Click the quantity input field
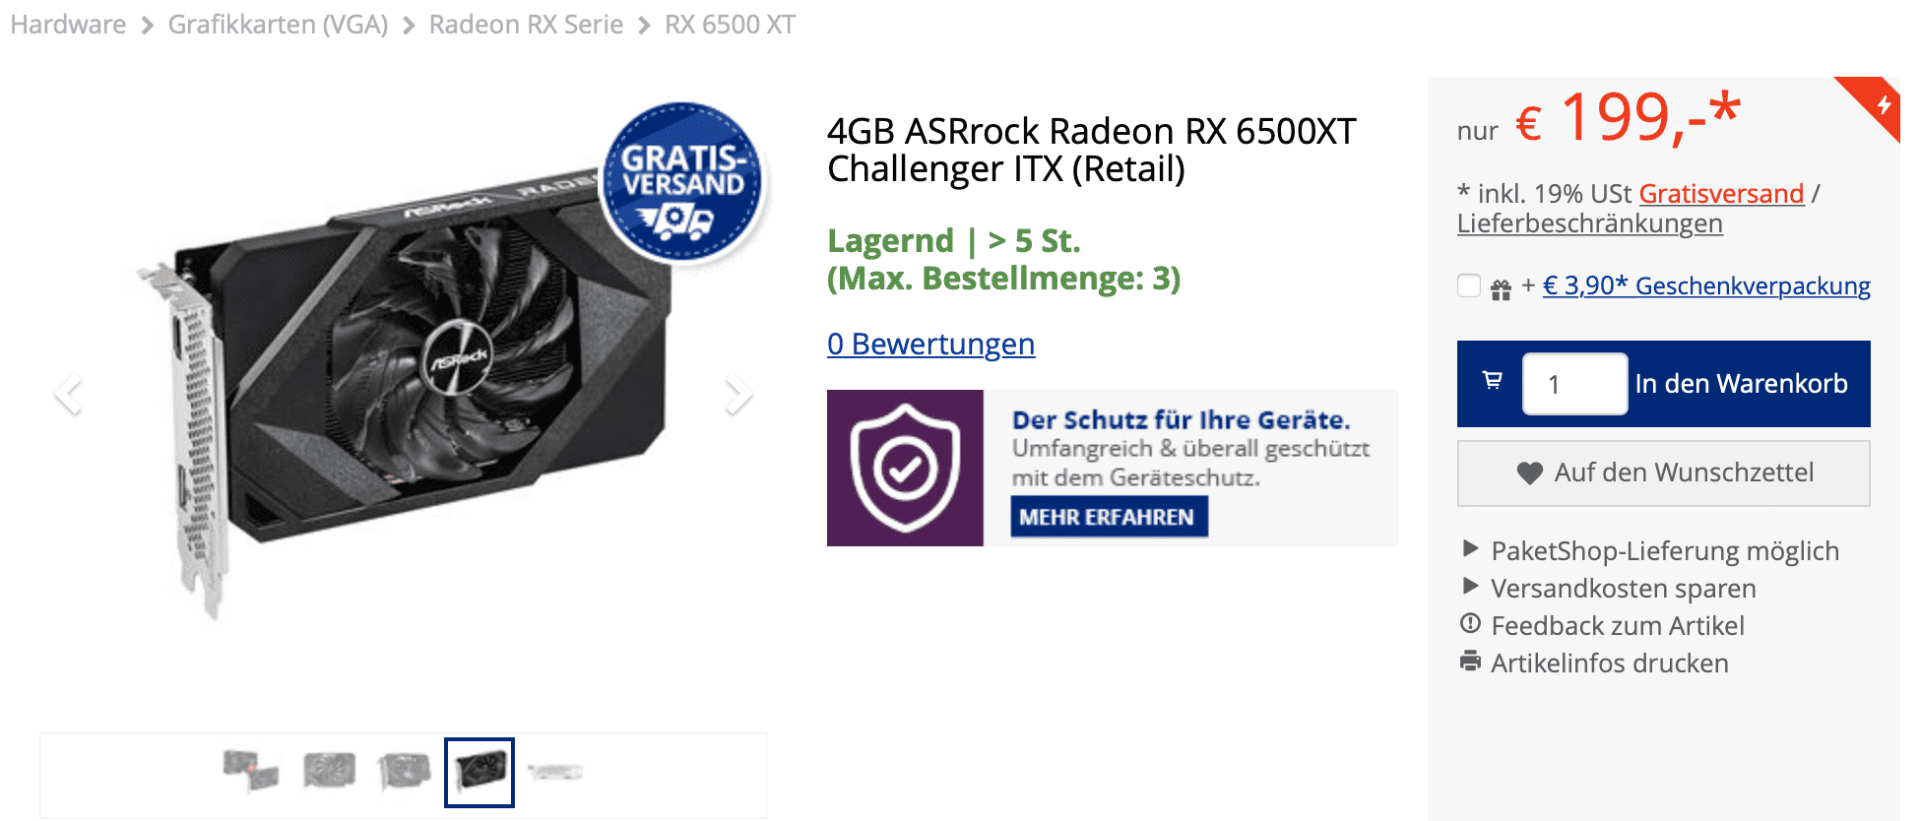Image resolution: width=1920 pixels, height=821 pixels. [1574, 384]
